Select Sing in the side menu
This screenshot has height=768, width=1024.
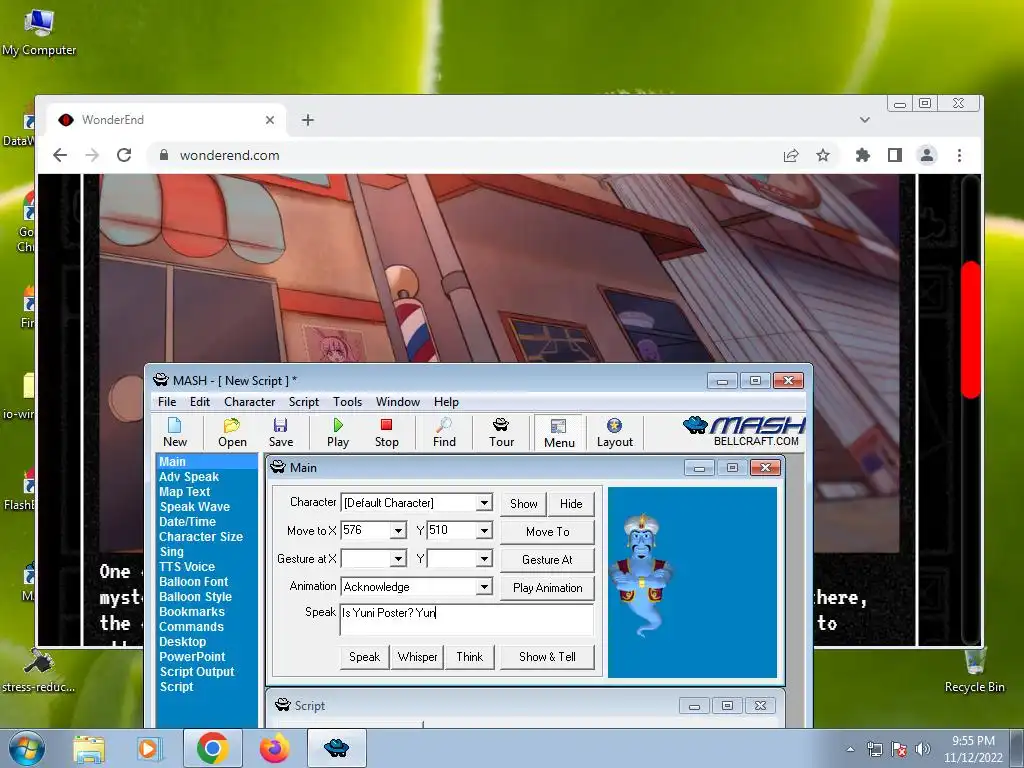(x=172, y=552)
